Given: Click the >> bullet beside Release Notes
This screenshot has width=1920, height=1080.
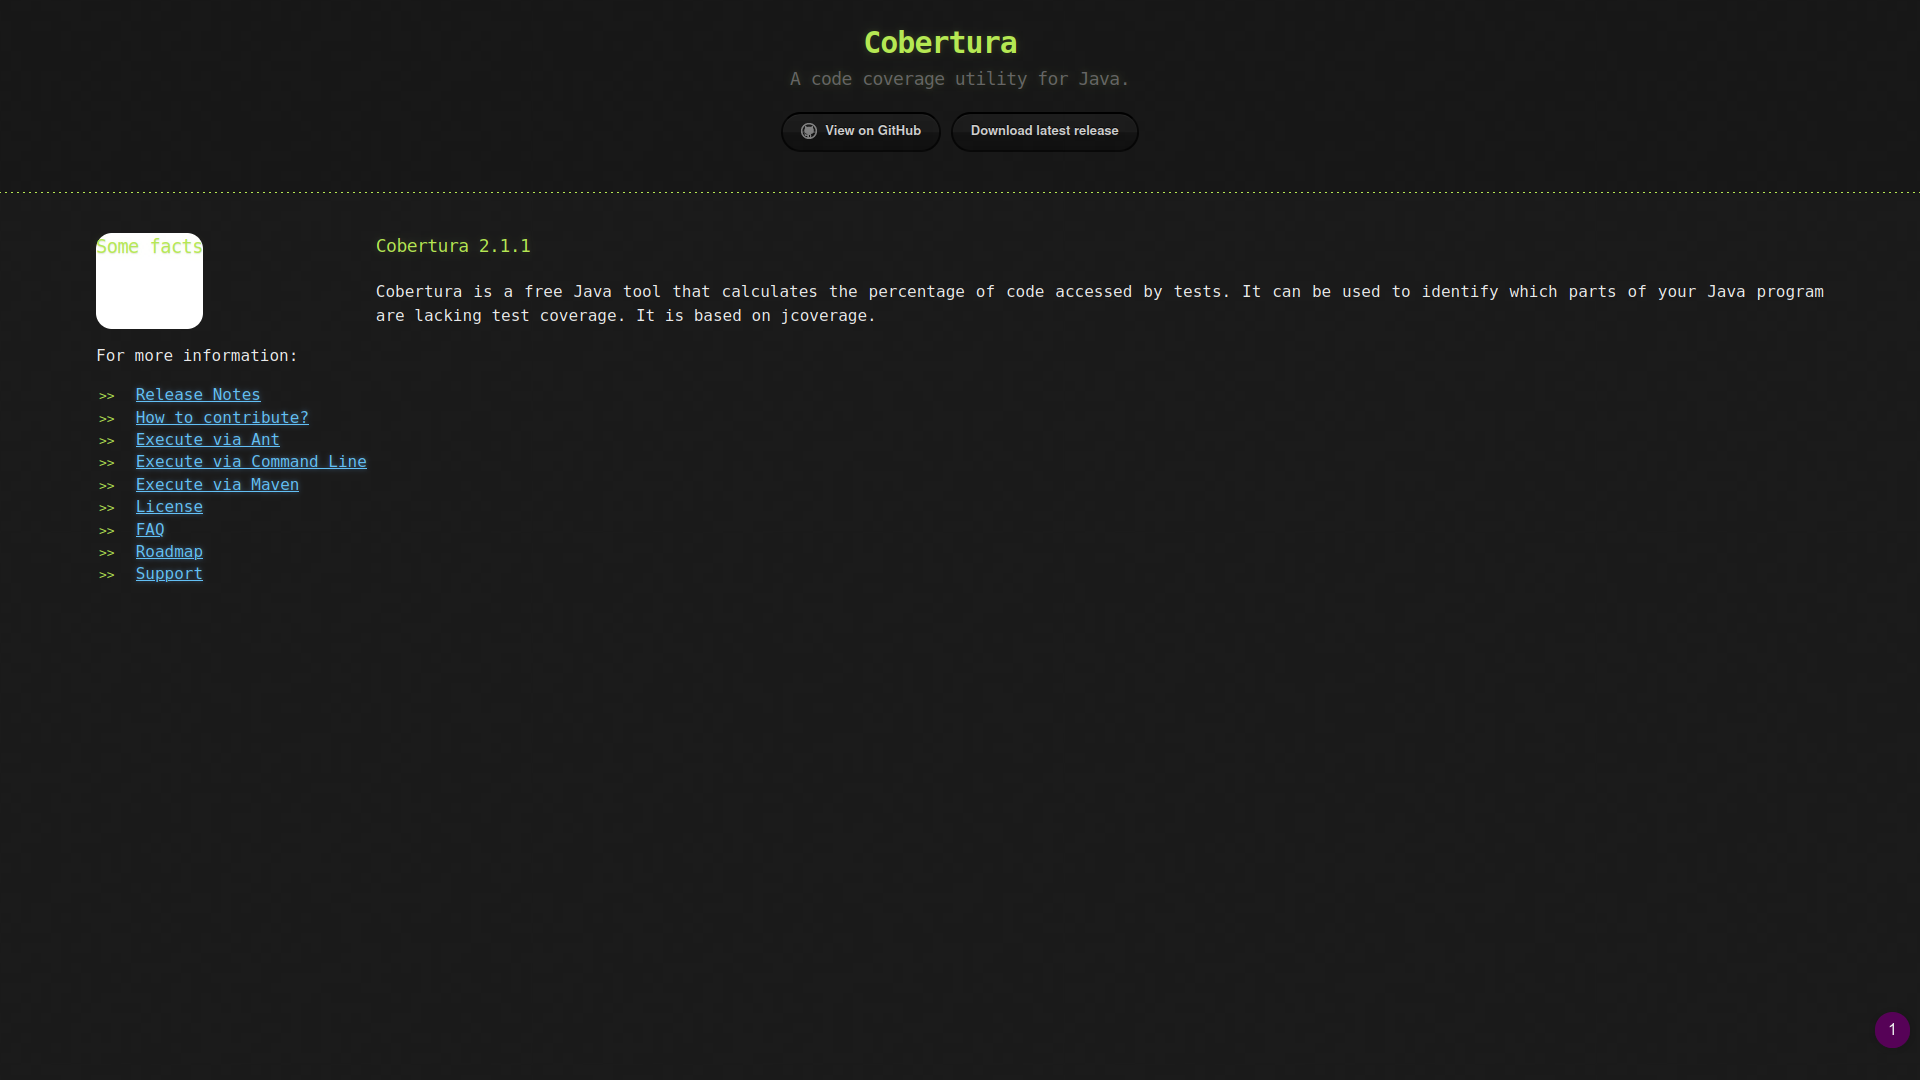Looking at the screenshot, I should point(107,396).
